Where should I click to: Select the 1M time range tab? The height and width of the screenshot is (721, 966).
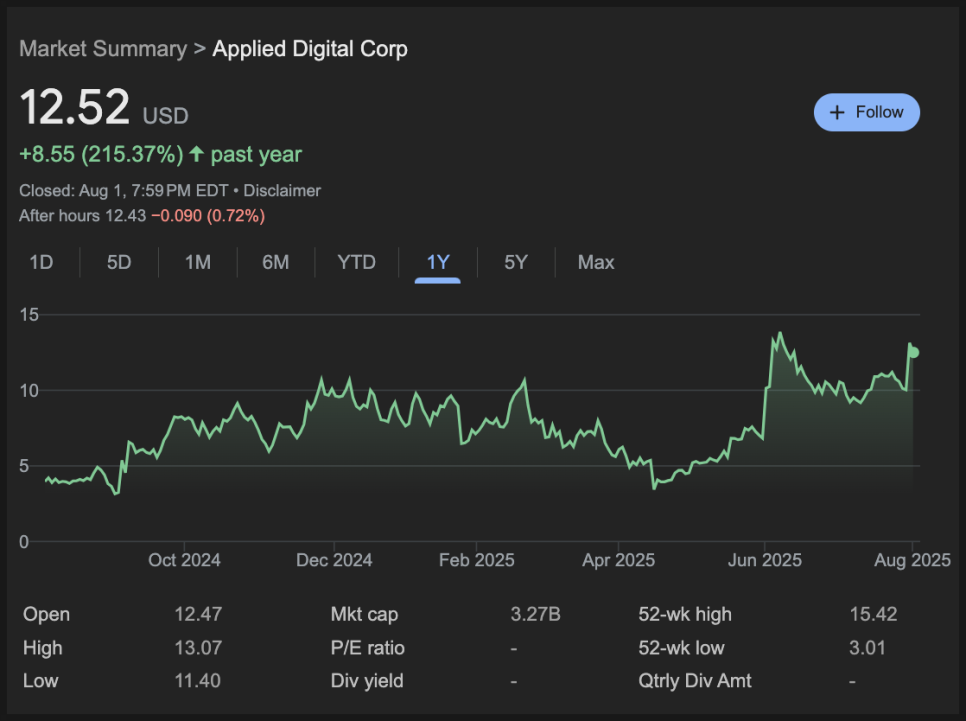click(x=198, y=263)
